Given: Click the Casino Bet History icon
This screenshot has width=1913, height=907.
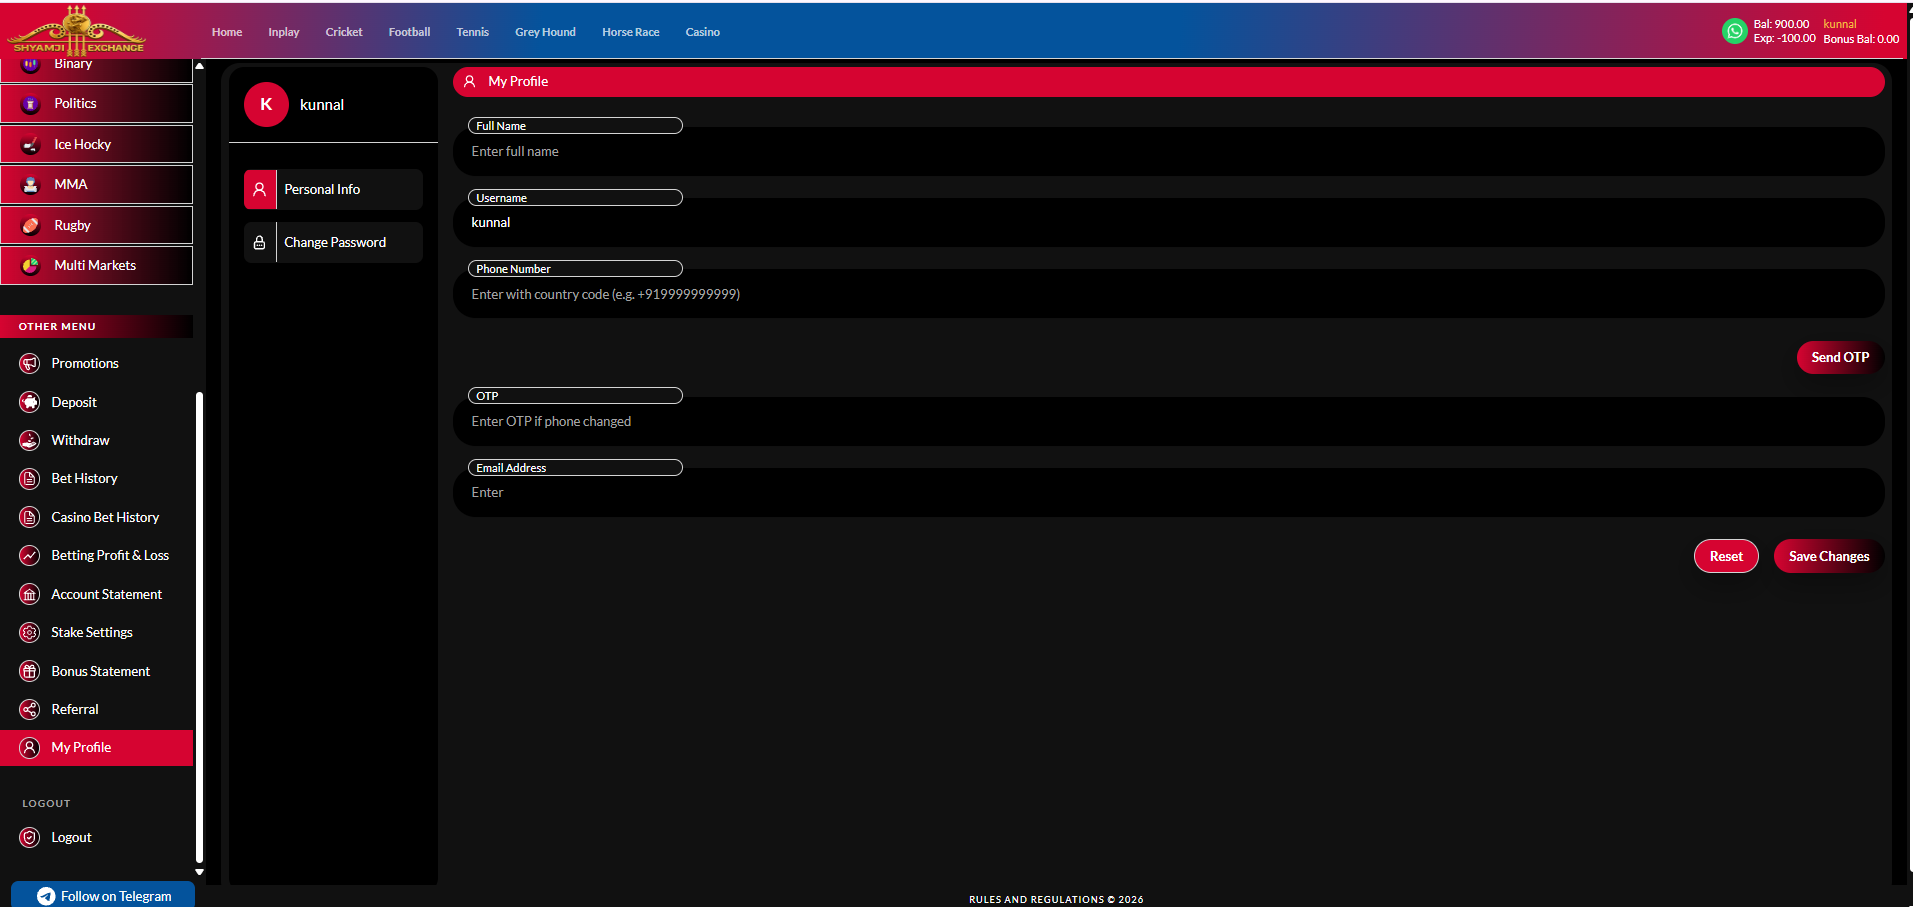Looking at the screenshot, I should pos(30,517).
